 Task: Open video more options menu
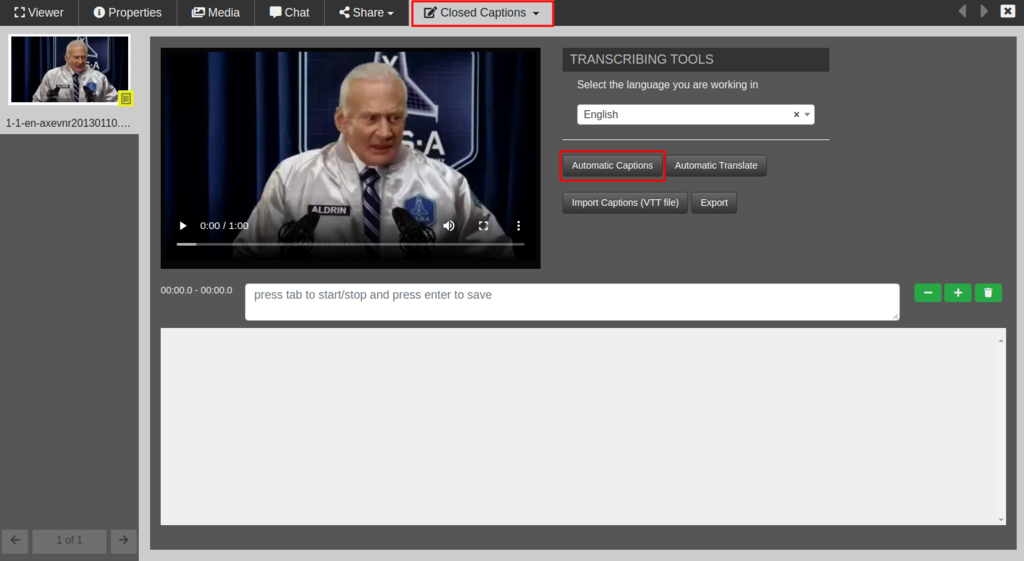pos(519,225)
